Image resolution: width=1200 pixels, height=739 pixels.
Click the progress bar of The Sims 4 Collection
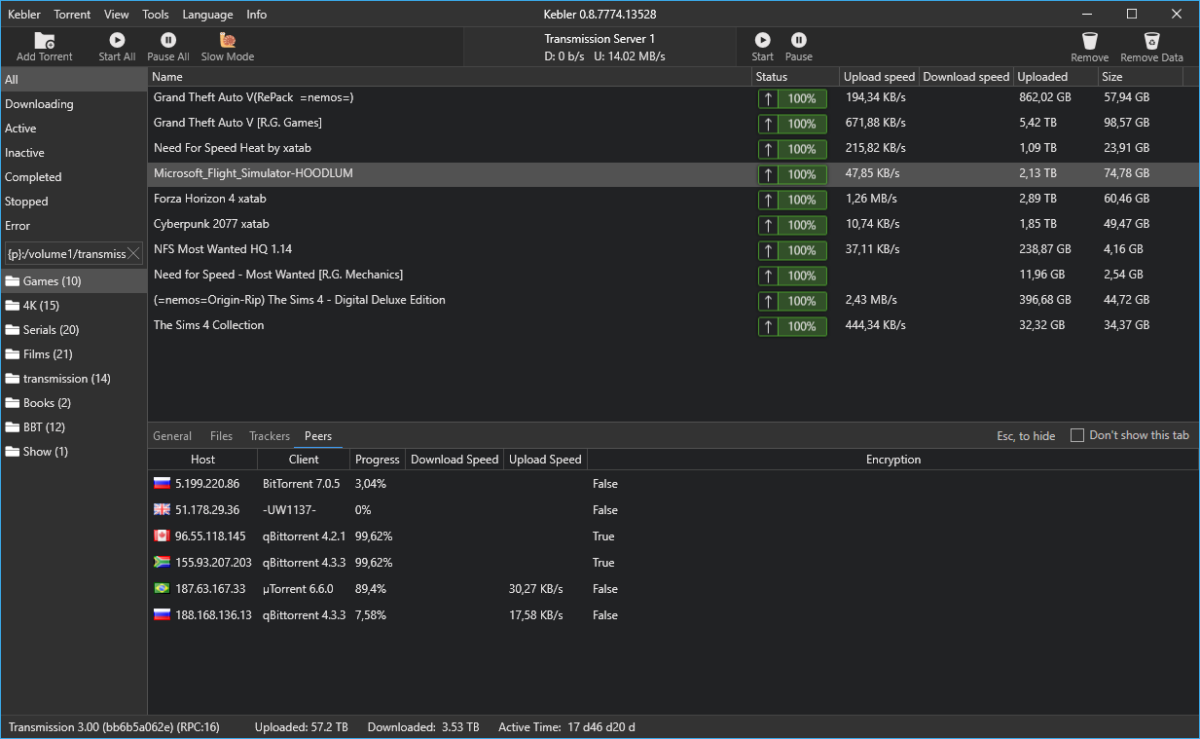click(792, 326)
